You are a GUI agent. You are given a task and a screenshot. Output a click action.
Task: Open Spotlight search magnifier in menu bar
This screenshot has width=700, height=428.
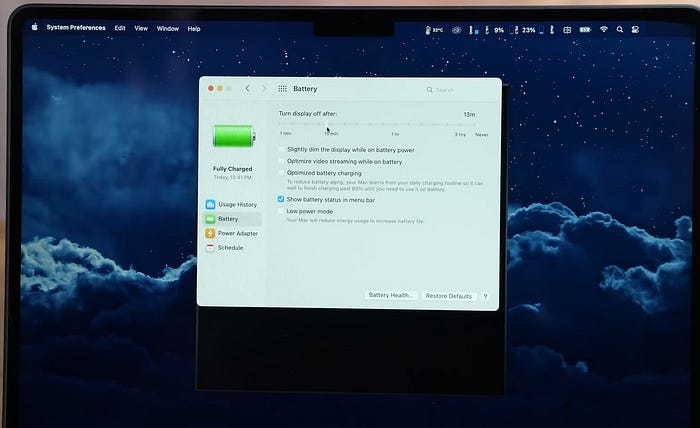pos(620,29)
